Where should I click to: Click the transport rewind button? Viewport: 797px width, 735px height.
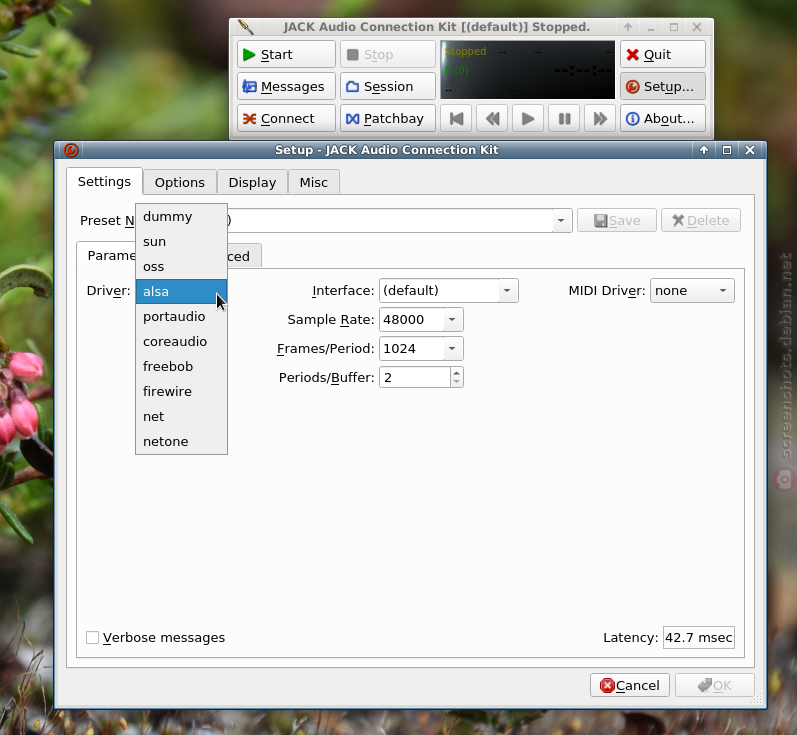click(492, 118)
